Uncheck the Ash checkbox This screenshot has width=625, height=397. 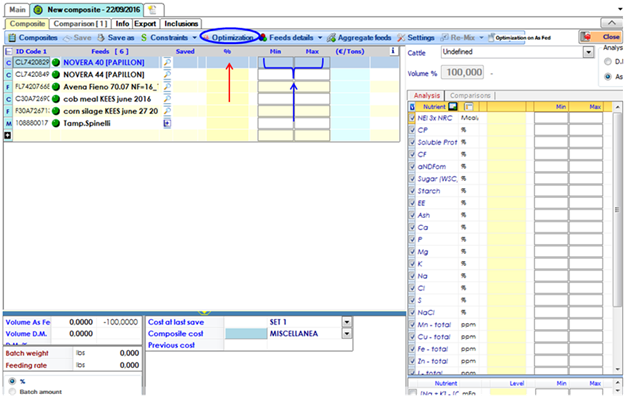pyautogui.click(x=412, y=215)
